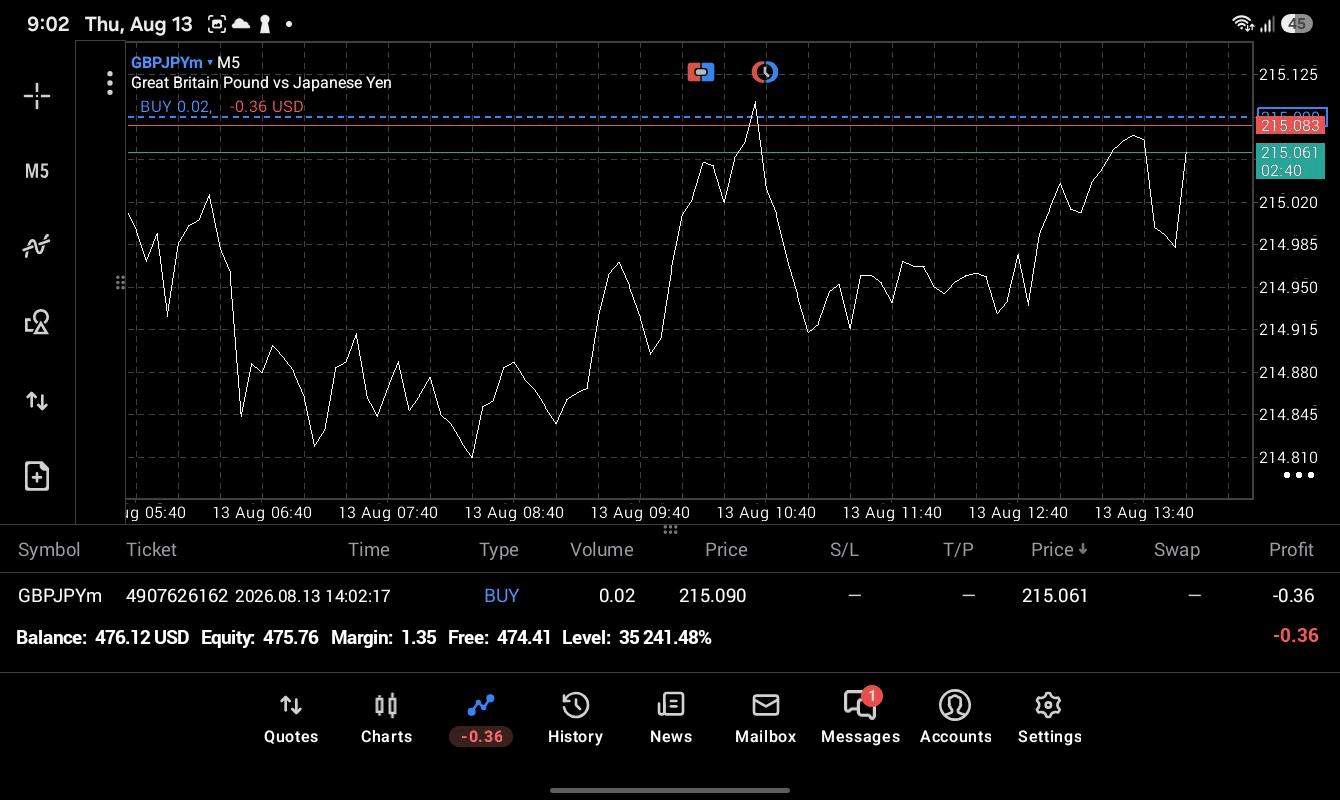
Task: Open the Settings gear tab
Action: [1049, 719]
